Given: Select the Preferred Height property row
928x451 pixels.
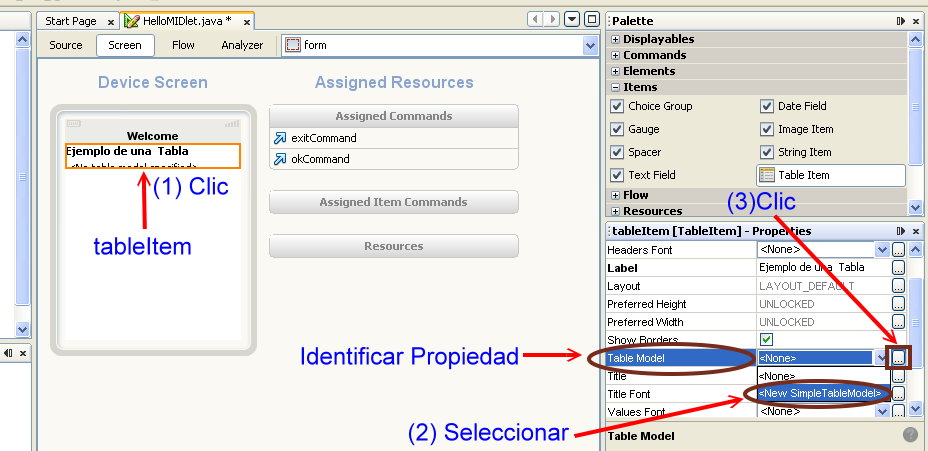Looking at the screenshot, I should click(x=681, y=304).
